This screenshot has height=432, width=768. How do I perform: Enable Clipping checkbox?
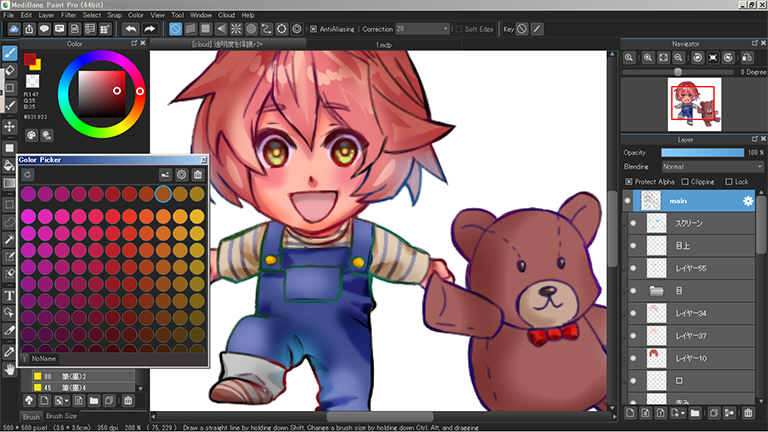[x=685, y=182]
